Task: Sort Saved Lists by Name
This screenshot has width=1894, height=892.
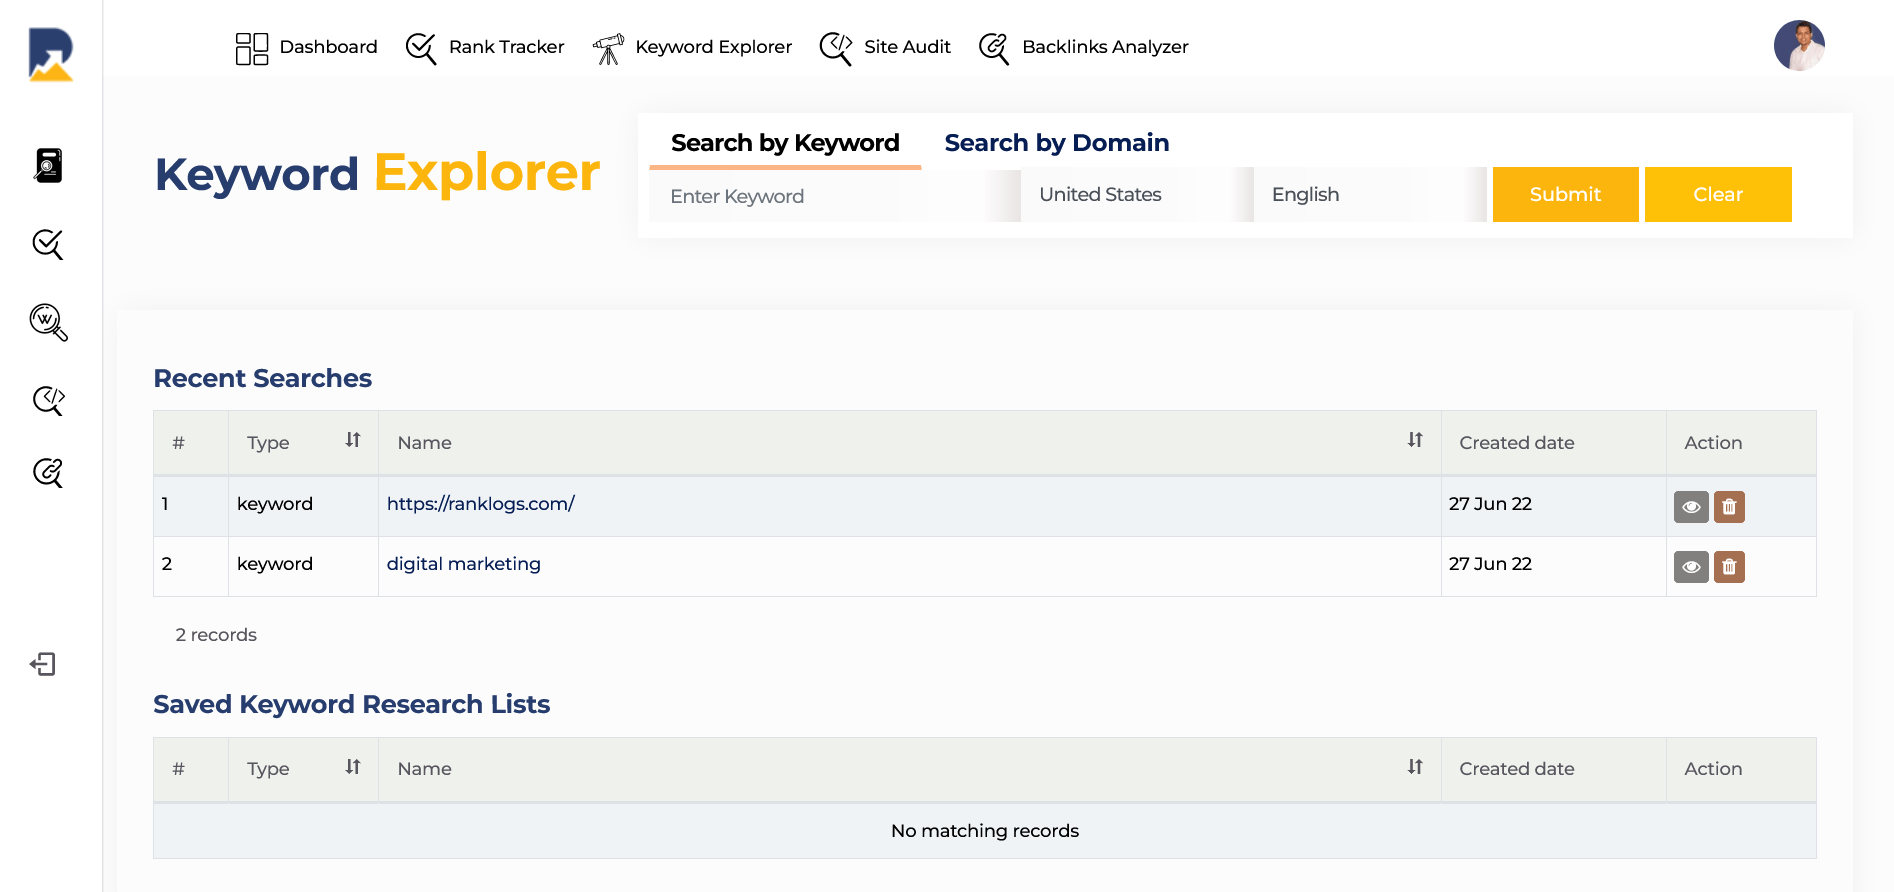Action: click(x=1415, y=767)
